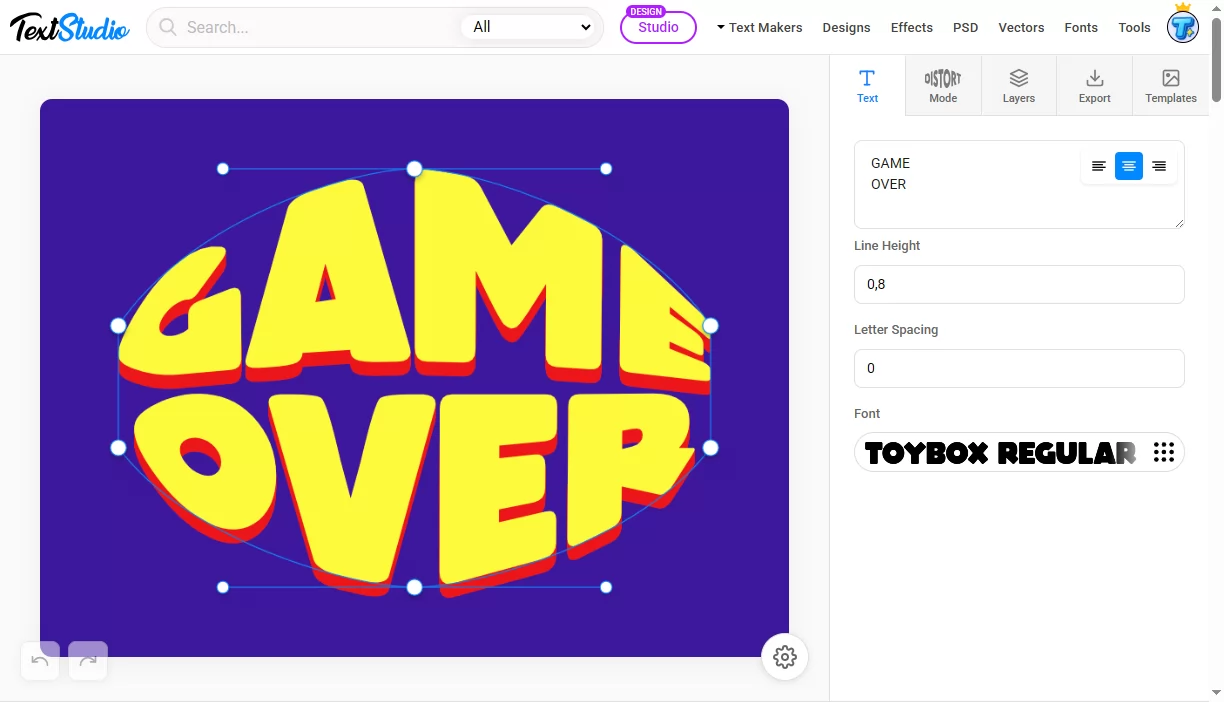Screen dimensions: 1224x702
Task: Open the Vectors section
Action: [x=1021, y=27]
